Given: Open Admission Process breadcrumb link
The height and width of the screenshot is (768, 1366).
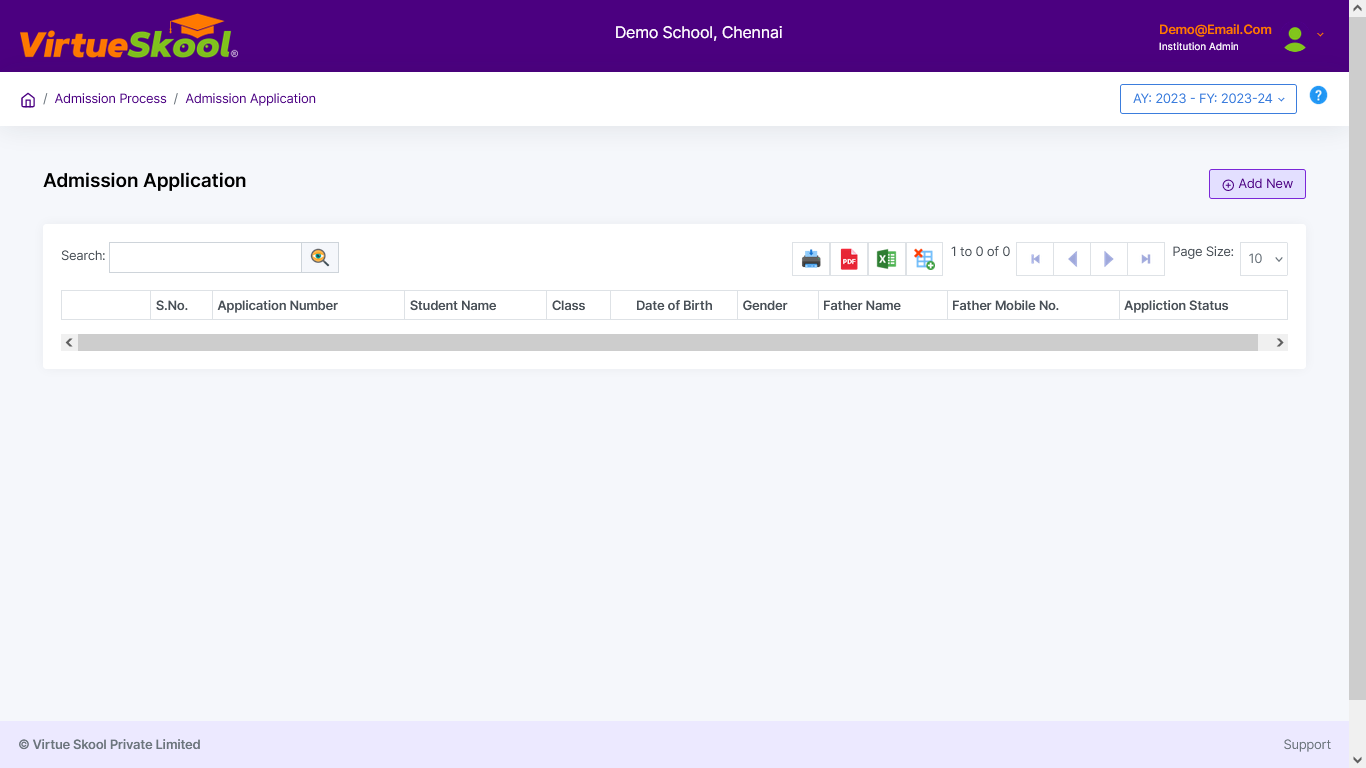Looking at the screenshot, I should pyautogui.click(x=111, y=99).
